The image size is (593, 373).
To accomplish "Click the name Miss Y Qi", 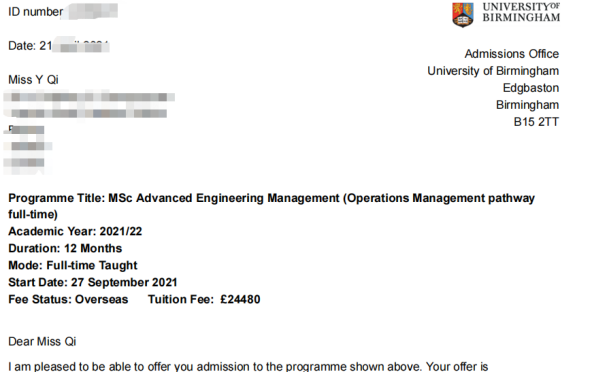I will pyautogui.click(x=33, y=79).
